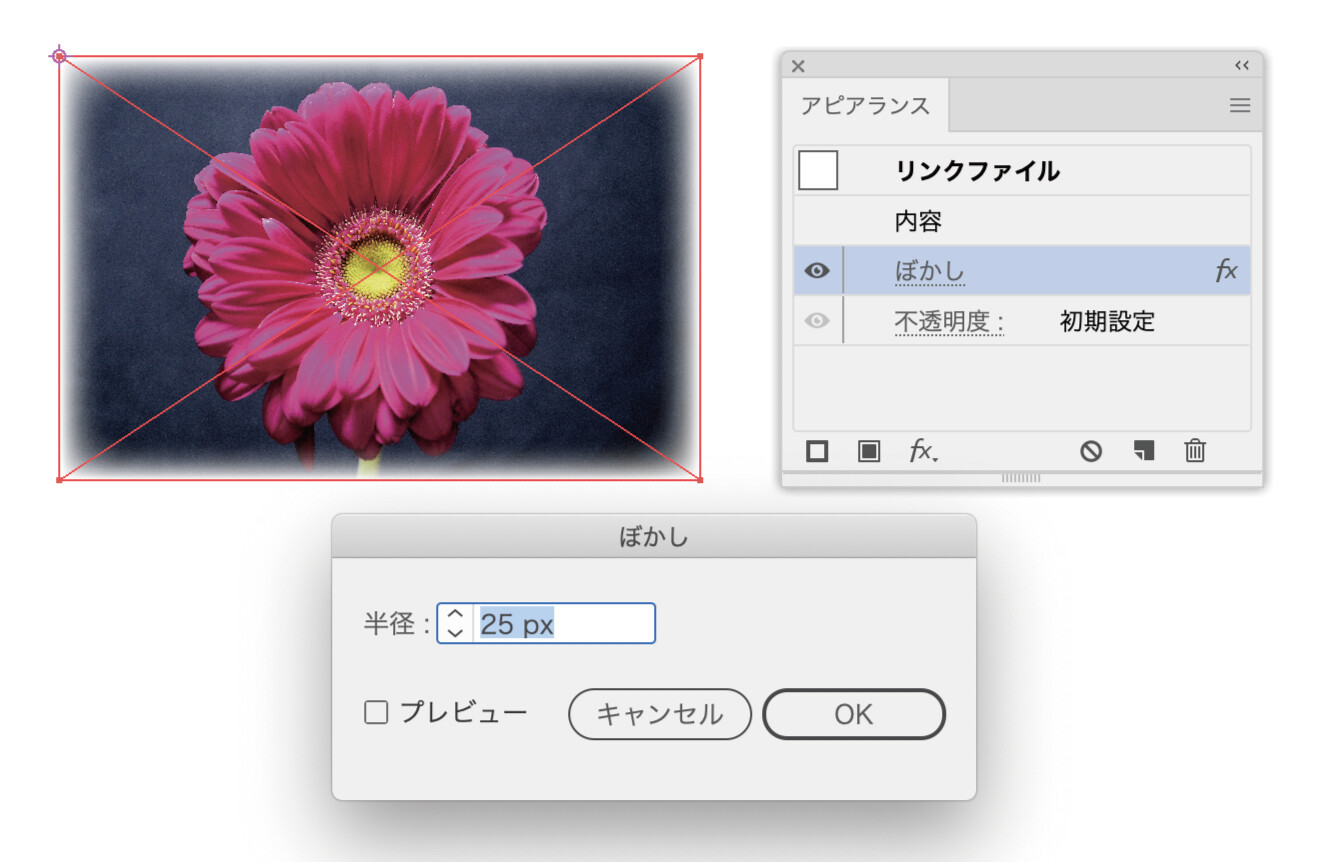1322x862 pixels.
Task: Click the ぼかし dialog title bar
Action: click(654, 537)
